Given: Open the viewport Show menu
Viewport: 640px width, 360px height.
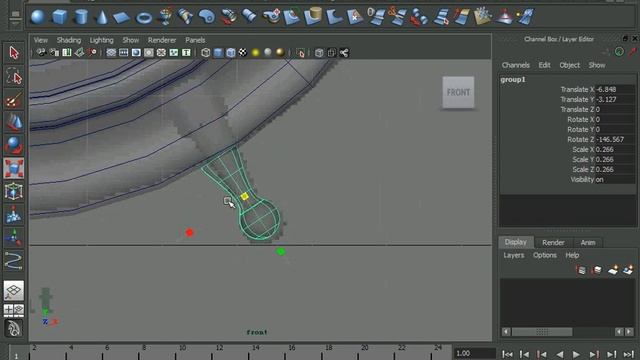Looking at the screenshot, I should pyautogui.click(x=131, y=40).
